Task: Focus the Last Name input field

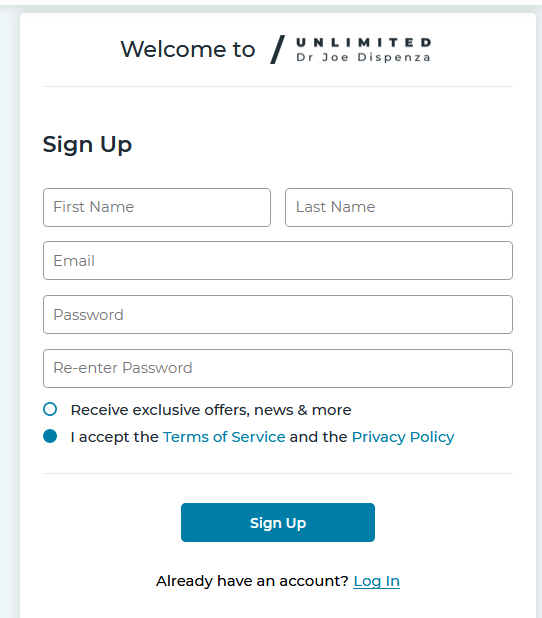Action: point(399,207)
